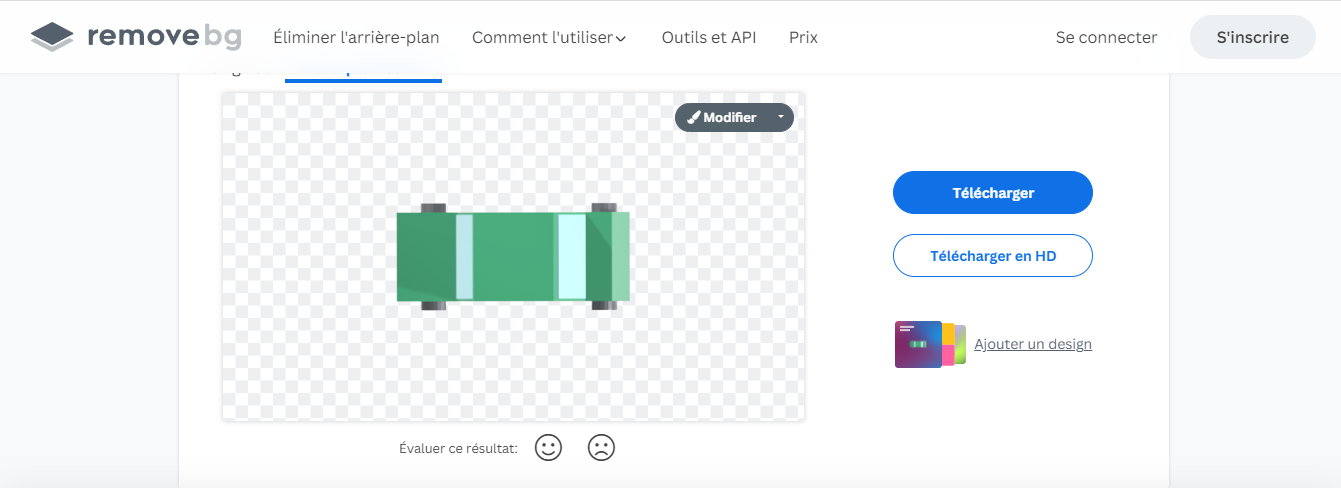Click the green car preview image

pyautogui.click(x=513, y=257)
